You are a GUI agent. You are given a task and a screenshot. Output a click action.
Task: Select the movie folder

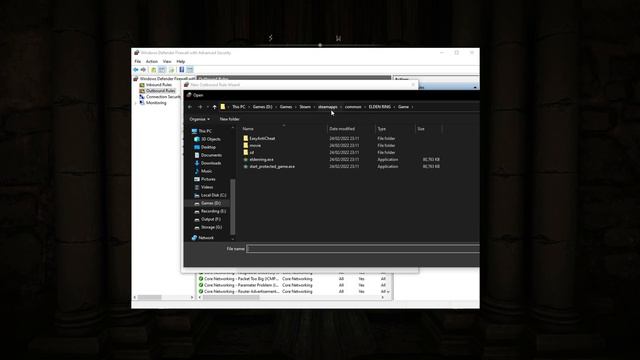tap(255, 145)
